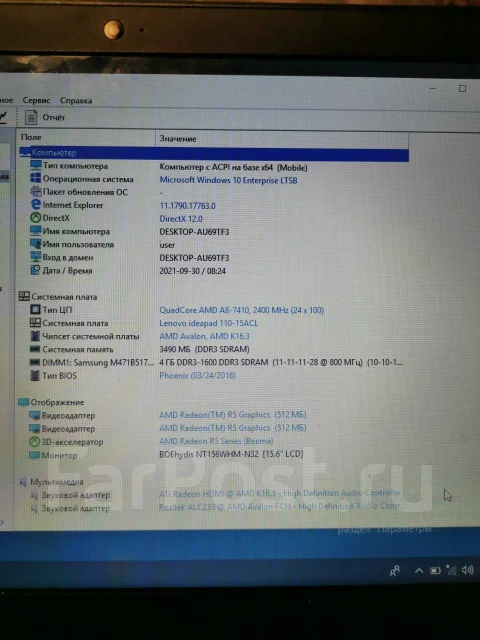480x640 pixels.
Task: Click the Монитор row icon
Action: coord(34,455)
